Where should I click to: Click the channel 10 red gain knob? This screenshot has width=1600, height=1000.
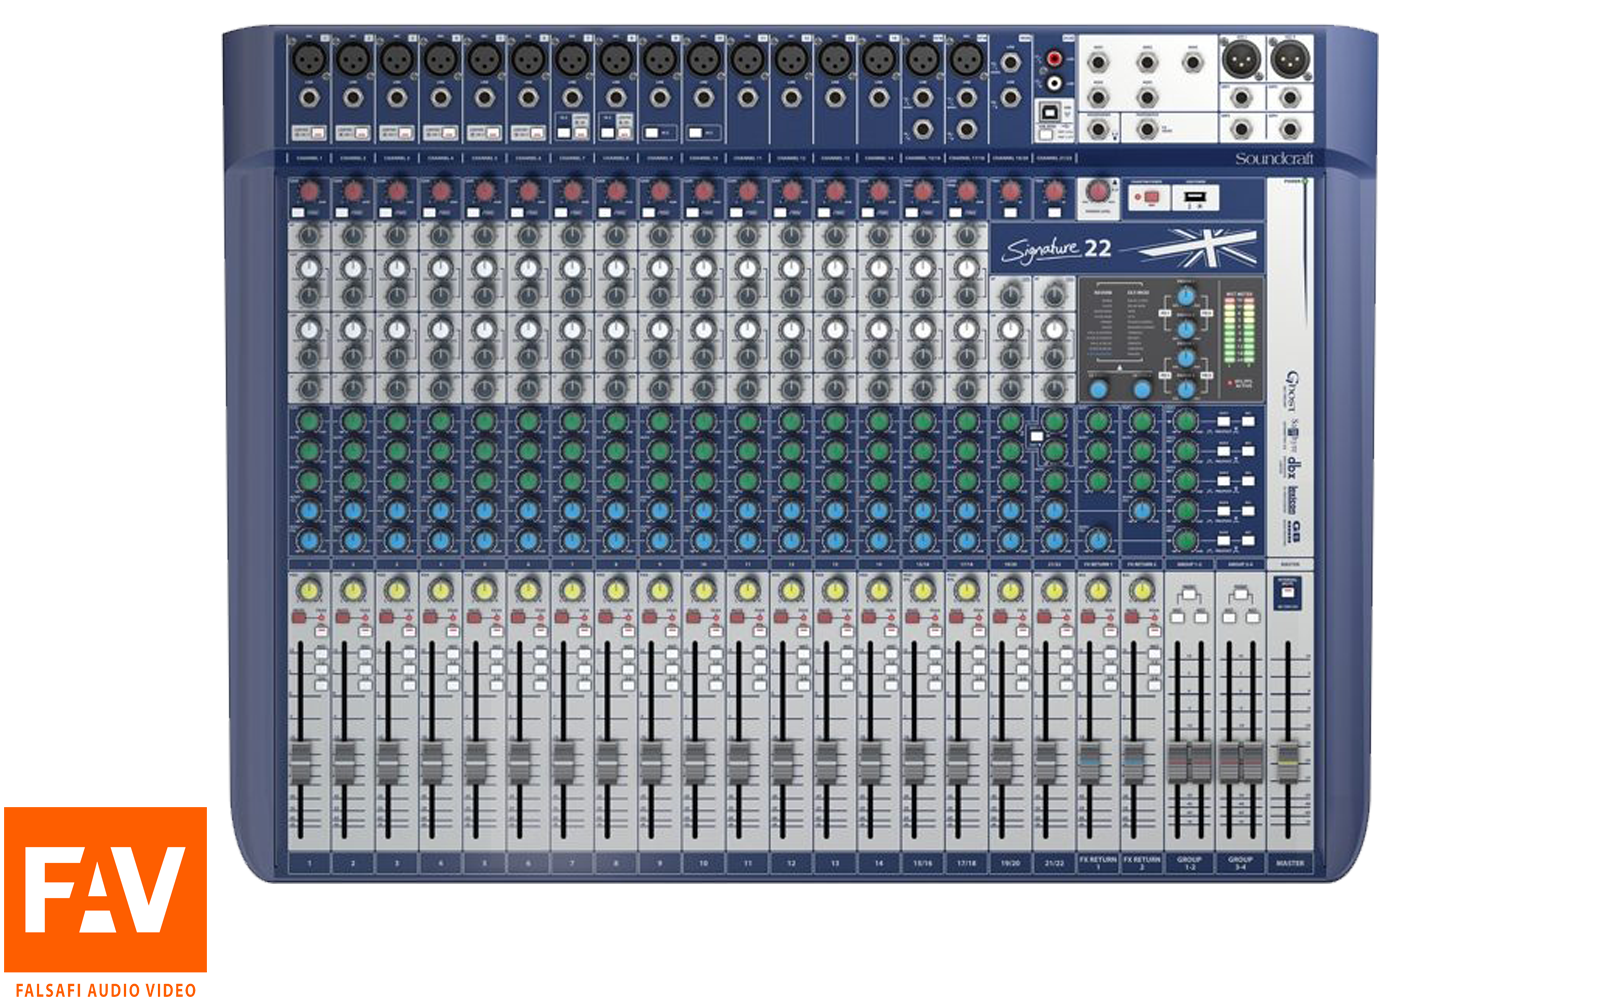pos(704,190)
